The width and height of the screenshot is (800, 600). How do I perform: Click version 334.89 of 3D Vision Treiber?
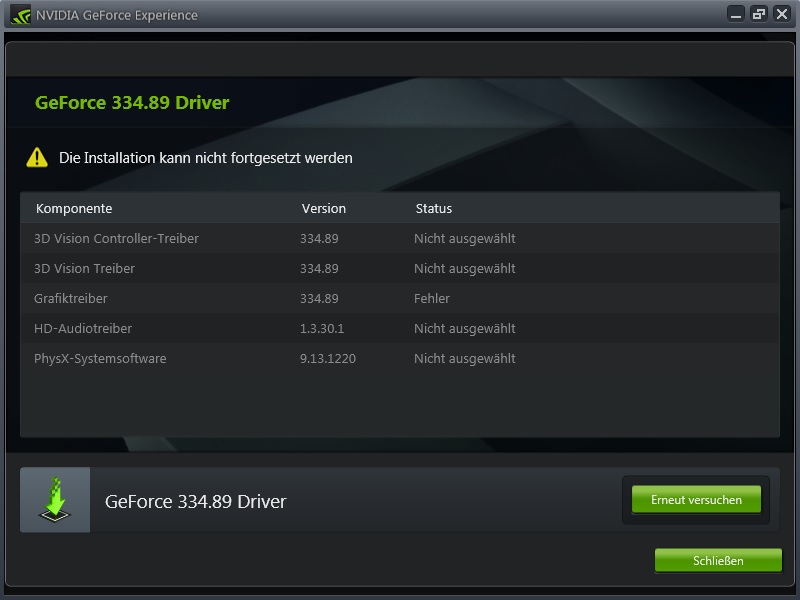tap(319, 268)
